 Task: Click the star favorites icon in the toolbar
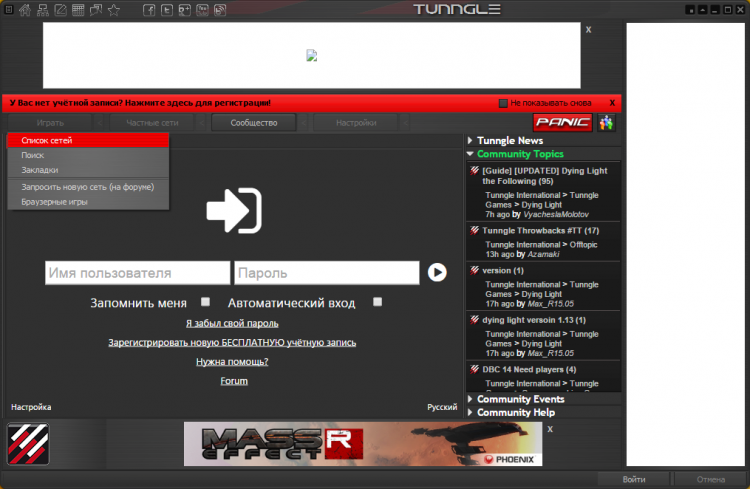tap(114, 10)
